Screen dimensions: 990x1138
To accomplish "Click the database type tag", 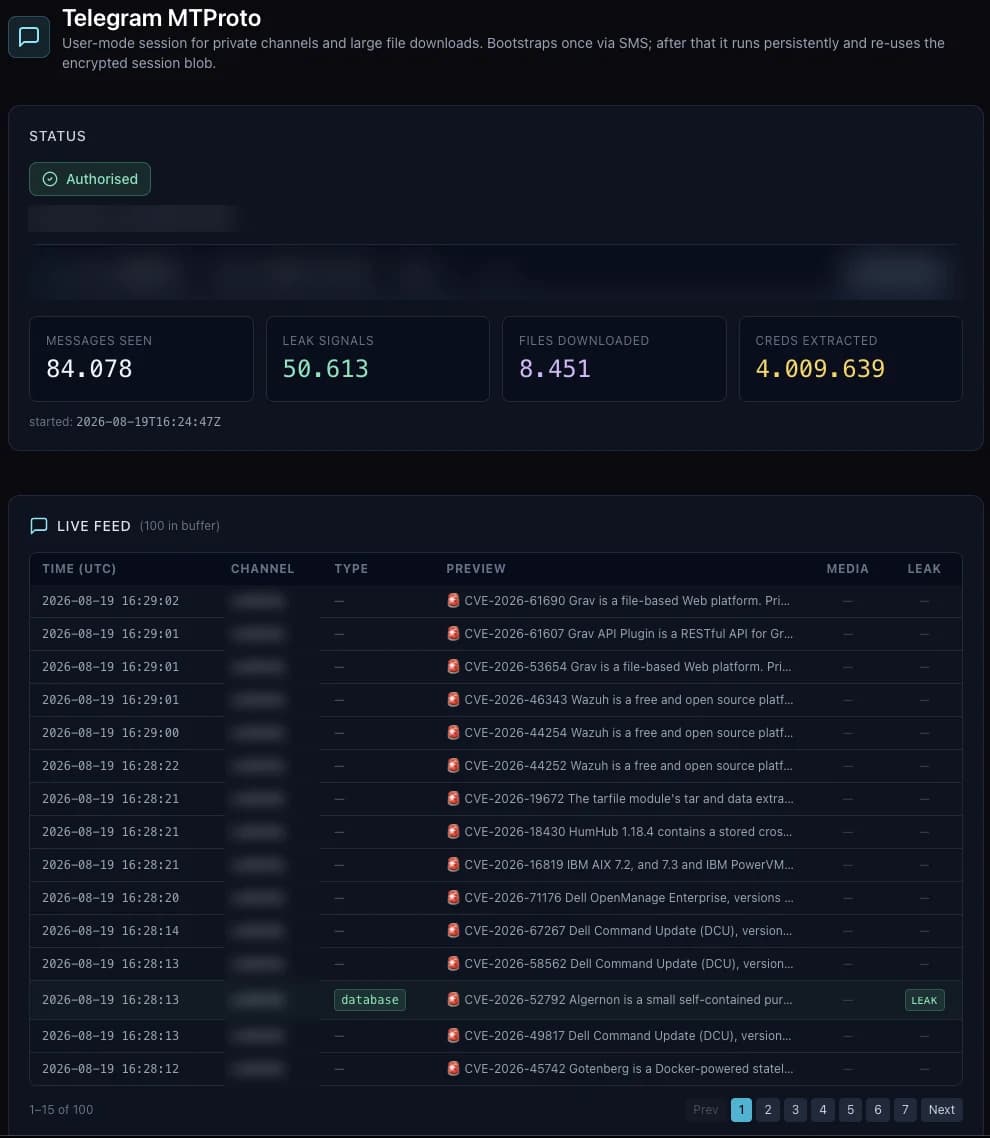I will pyautogui.click(x=369, y=999).
